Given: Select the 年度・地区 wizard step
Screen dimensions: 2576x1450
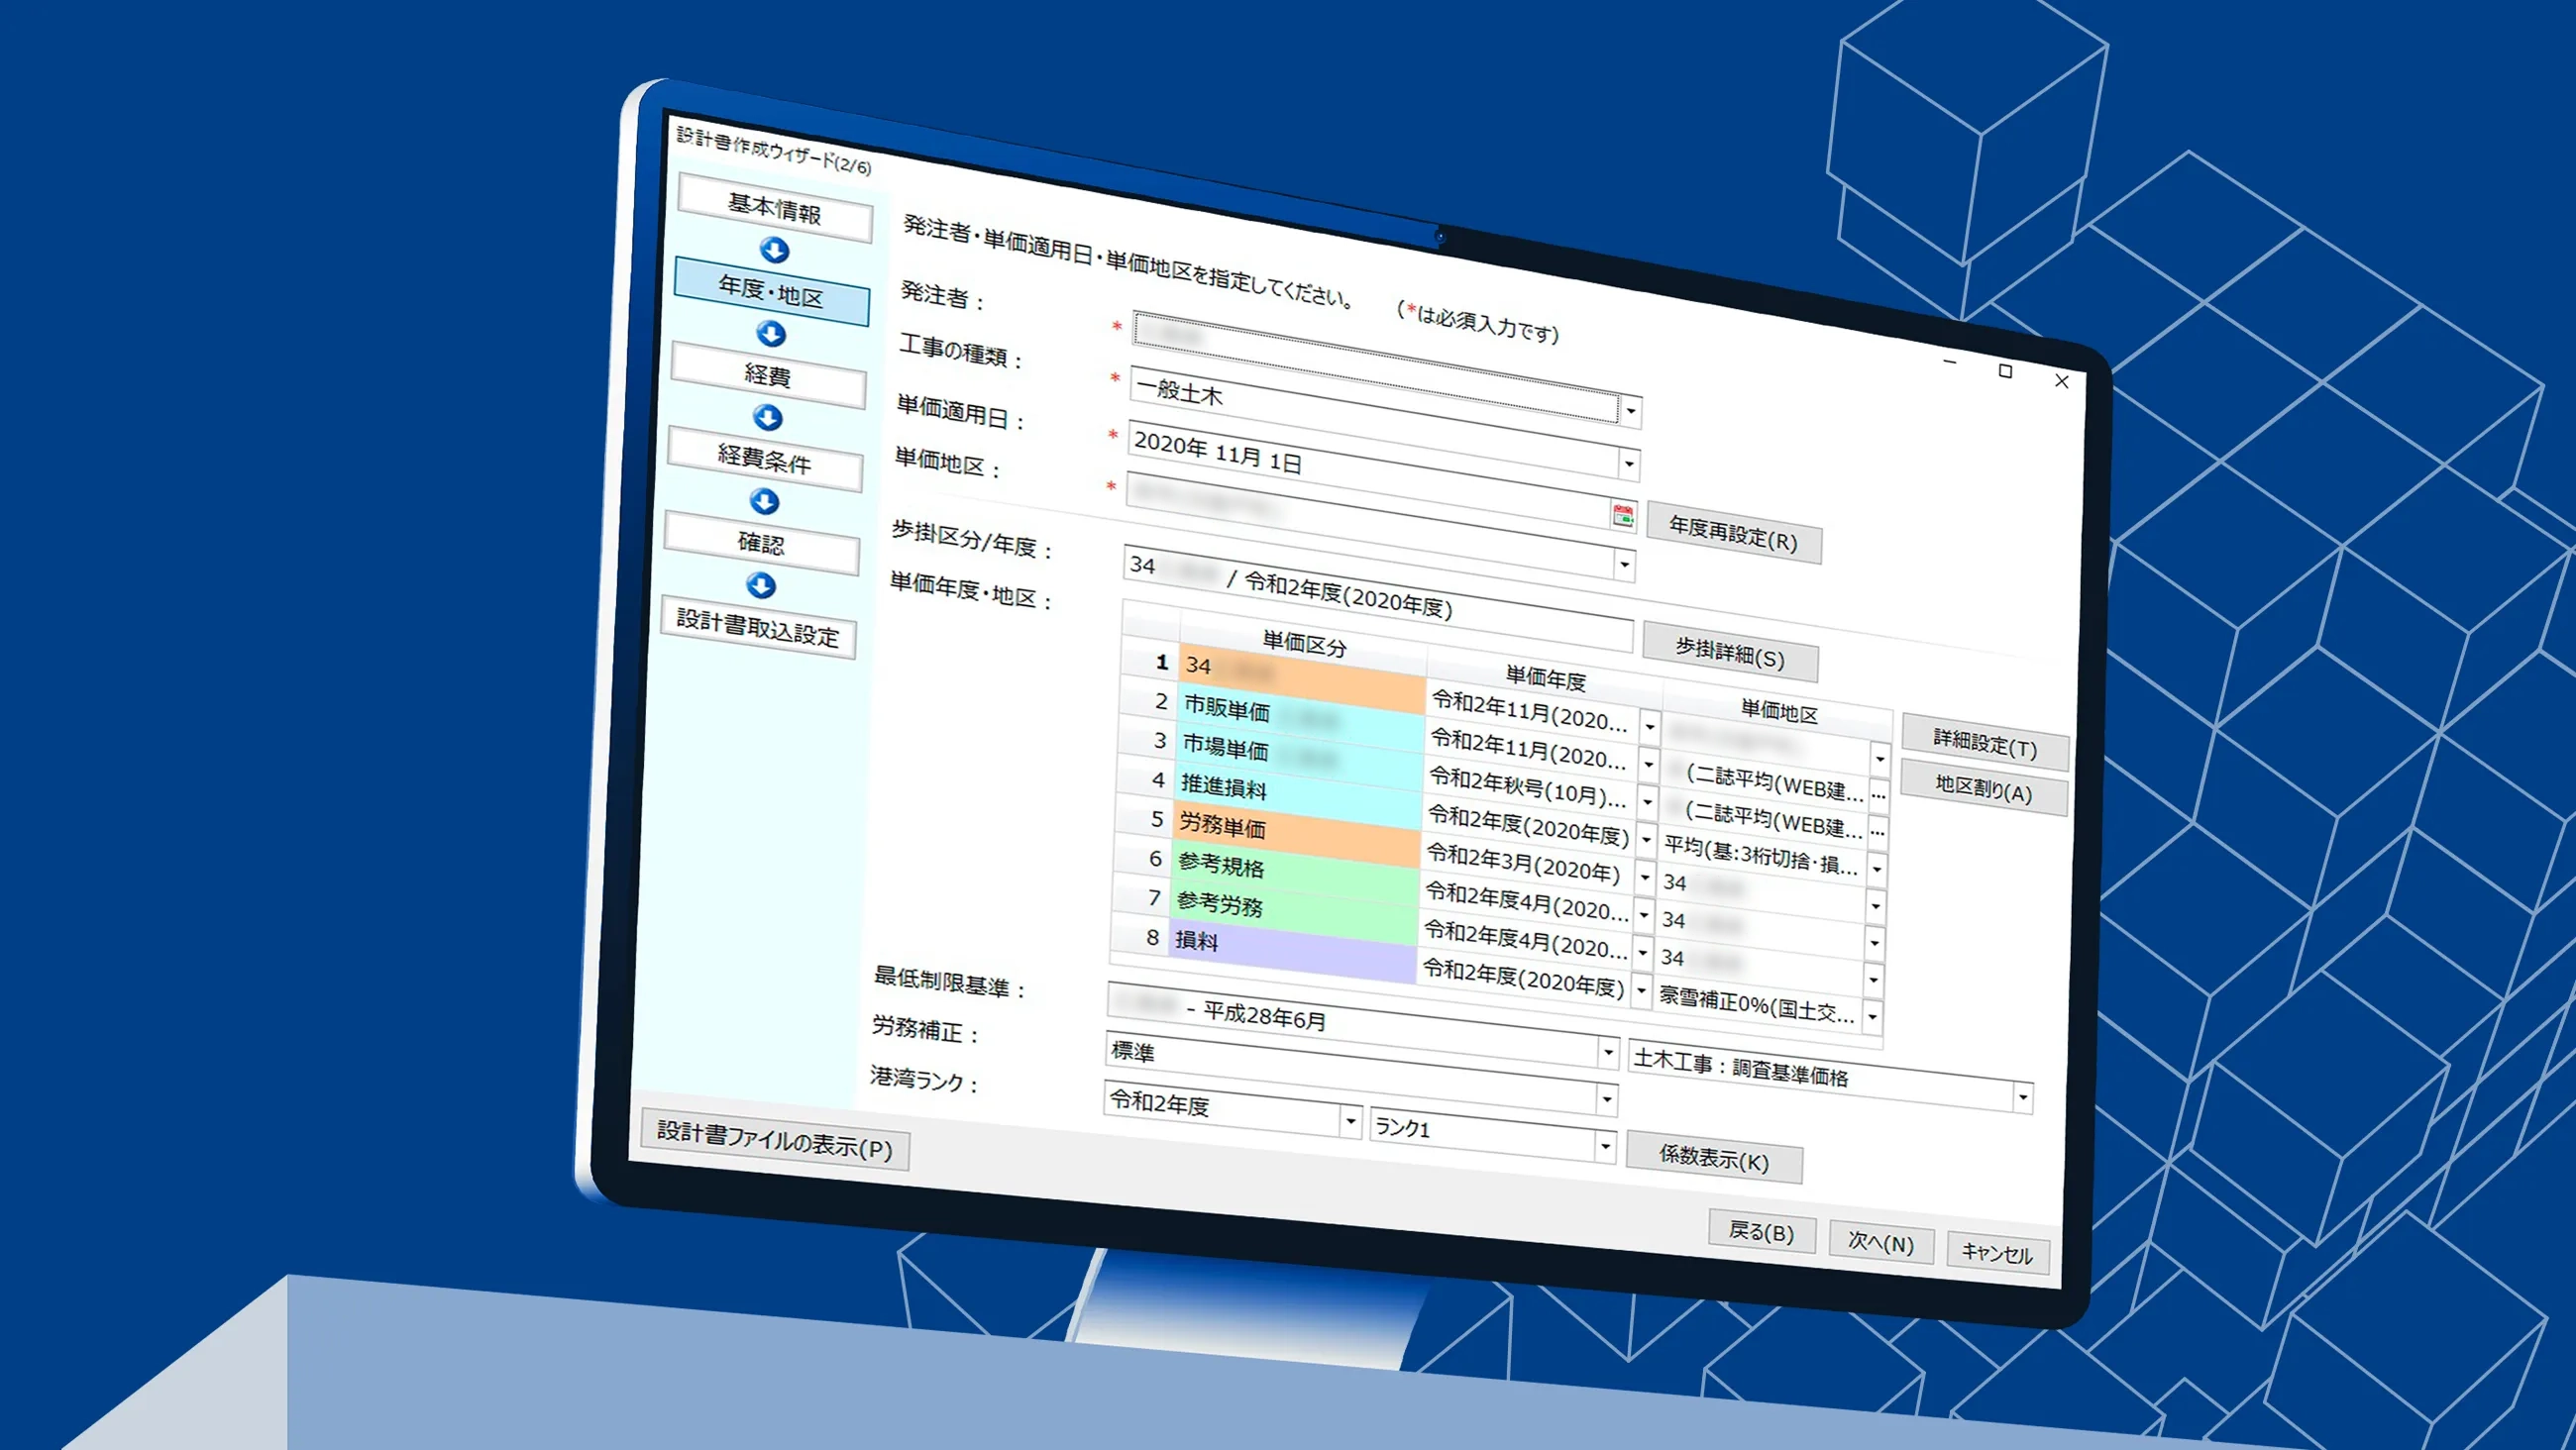Looking at the screenshot, I should pos(771,291).
